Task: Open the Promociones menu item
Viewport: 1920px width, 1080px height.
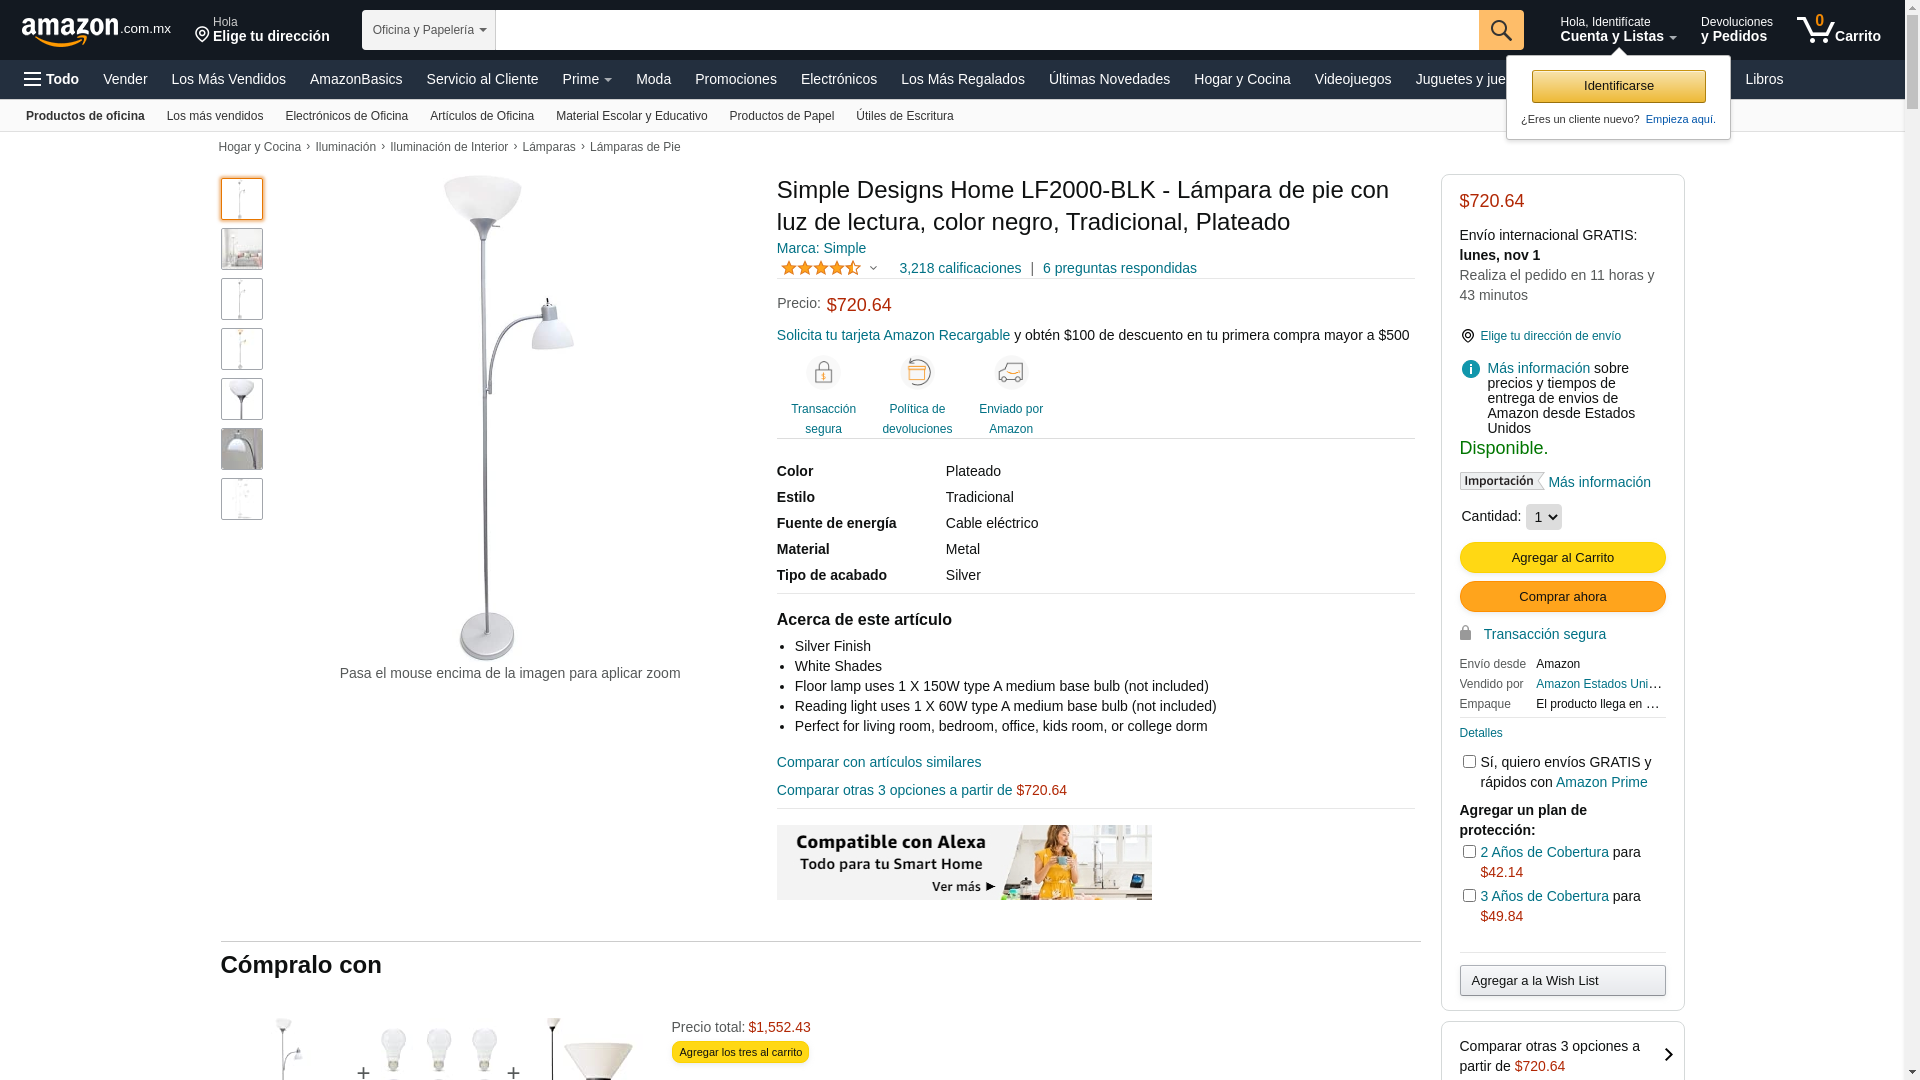Action: 736,79
